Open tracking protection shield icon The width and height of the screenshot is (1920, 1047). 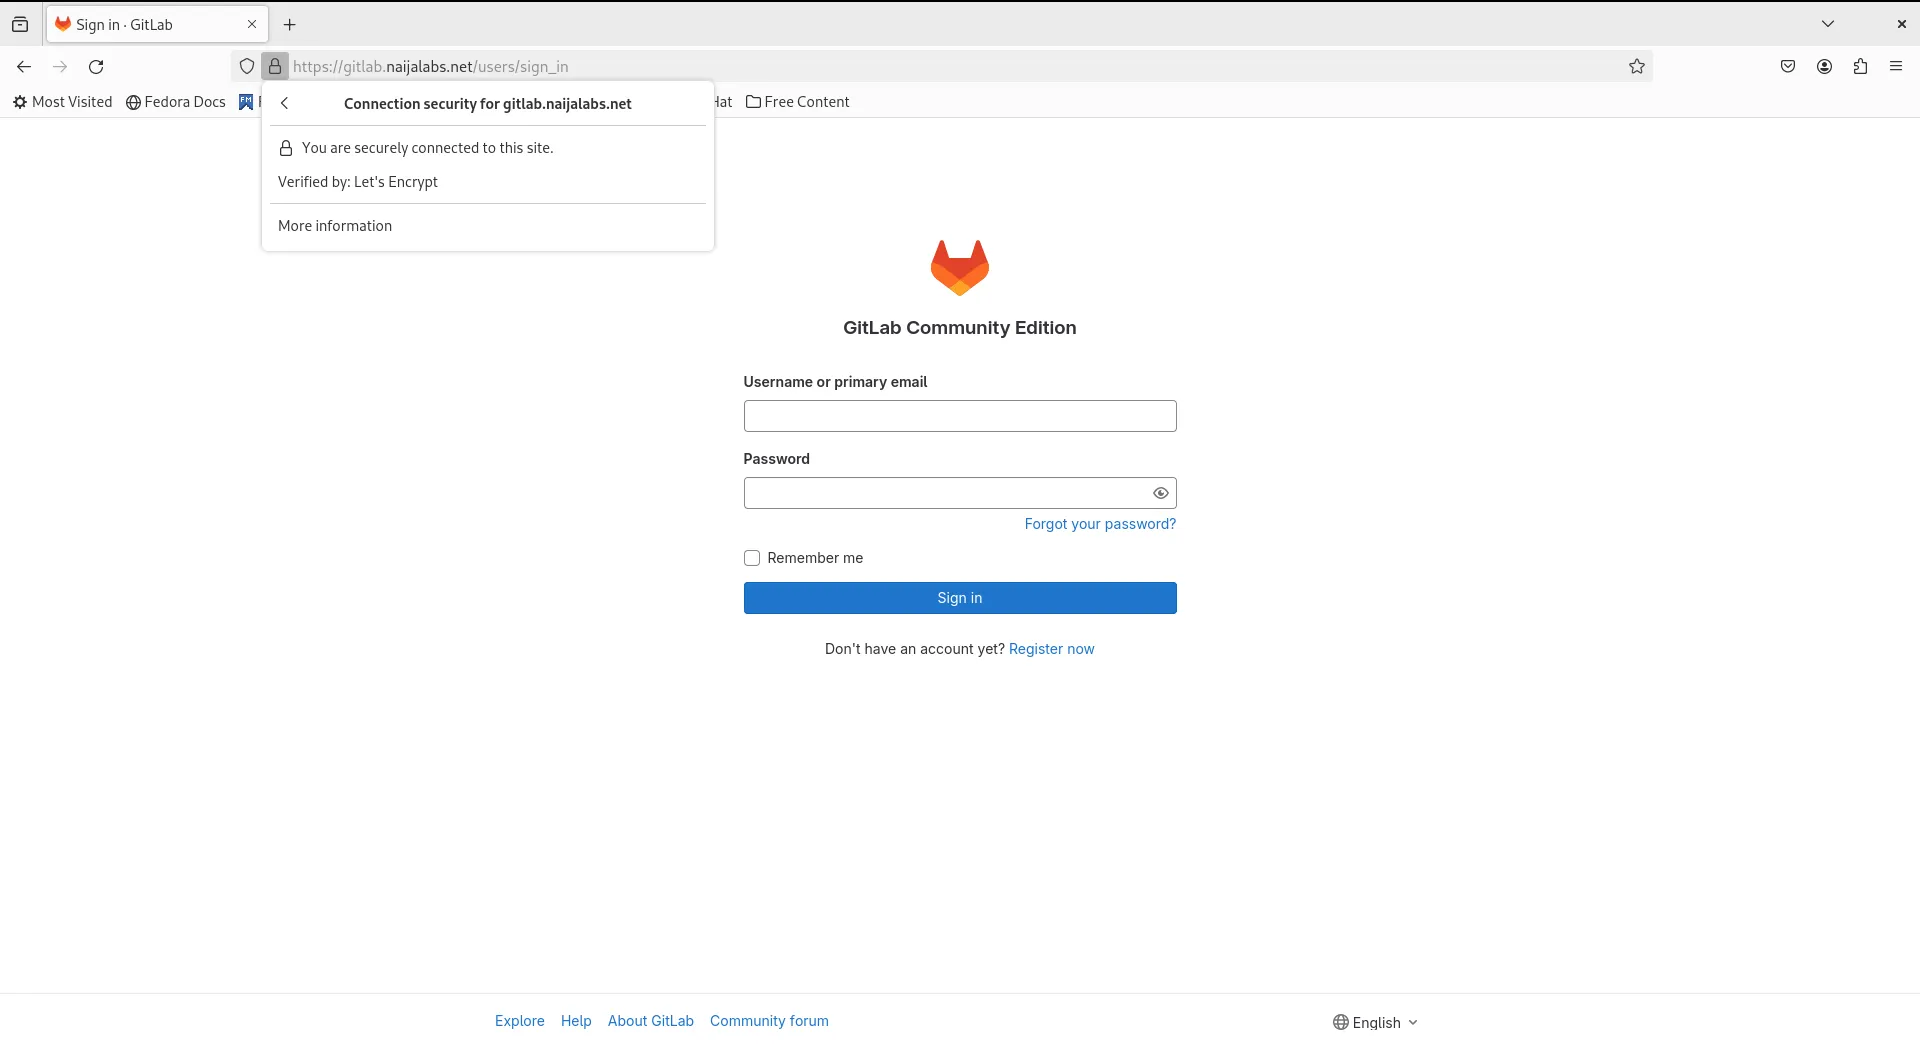coord(247,67)
